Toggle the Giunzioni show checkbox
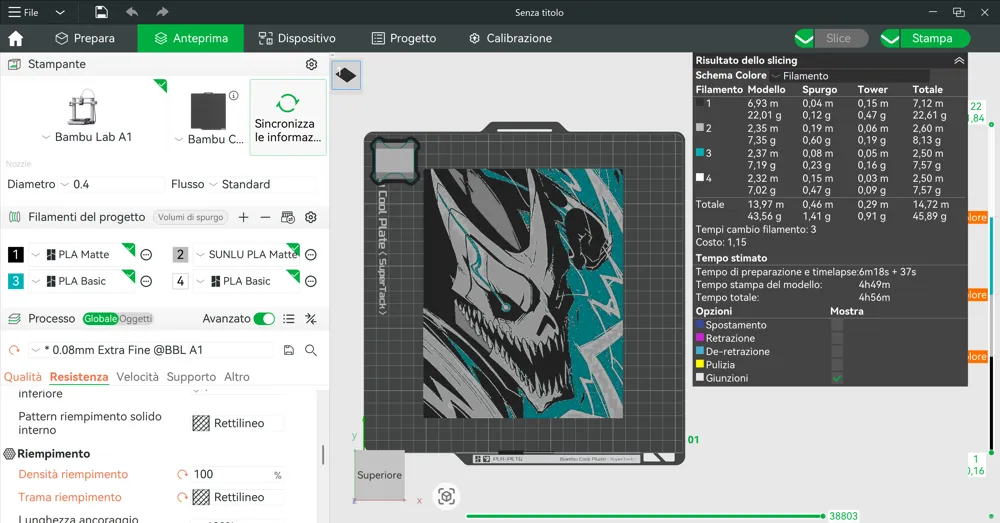 pos(837,378)
